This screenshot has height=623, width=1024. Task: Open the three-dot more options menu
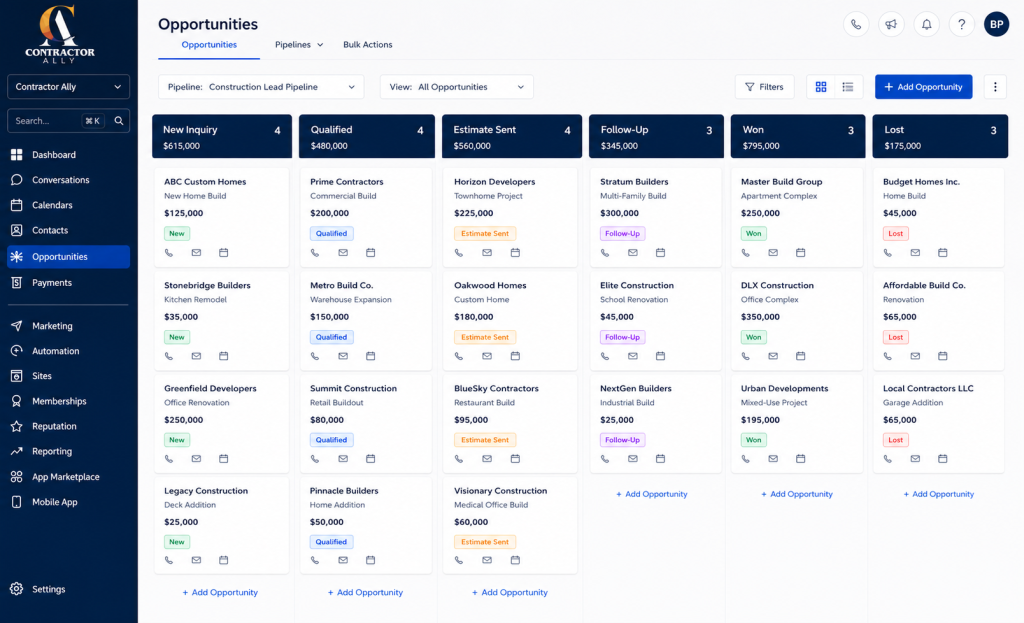click(995, 87)
